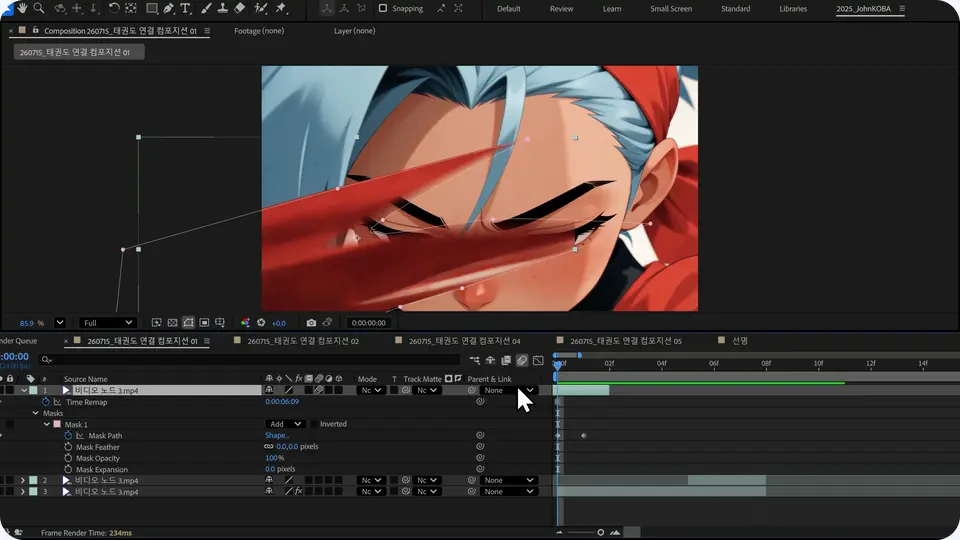This screenshot has width=960, height=540.
Task: Click the toggle transparency grid icon
Action: pyautogui.click(x=173, y=323)
